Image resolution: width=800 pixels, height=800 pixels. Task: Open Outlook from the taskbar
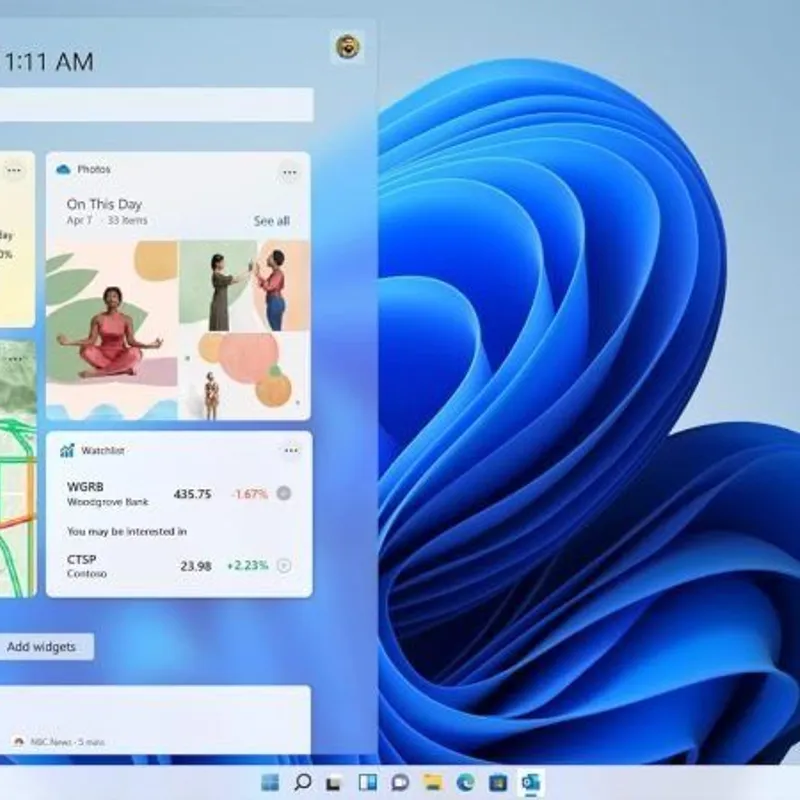coord(531,782)
